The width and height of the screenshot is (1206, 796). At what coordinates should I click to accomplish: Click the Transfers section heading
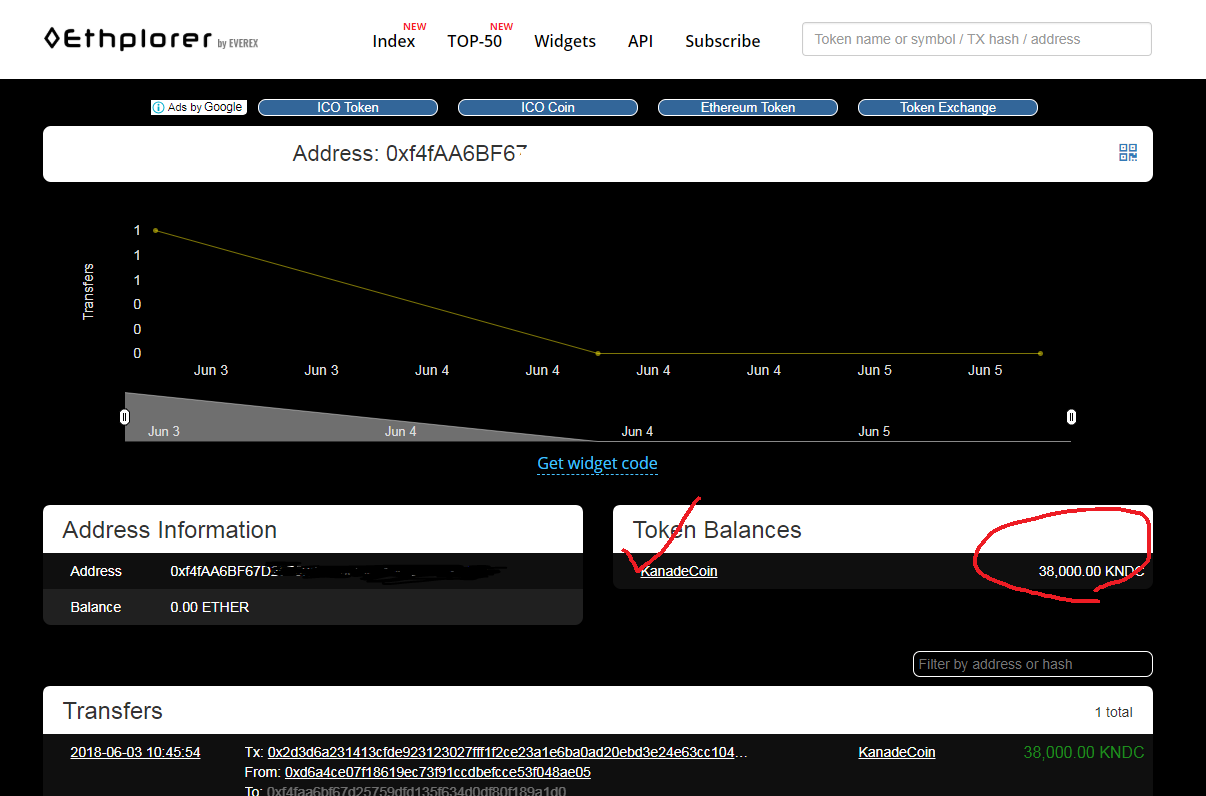[x=113, y=711]
